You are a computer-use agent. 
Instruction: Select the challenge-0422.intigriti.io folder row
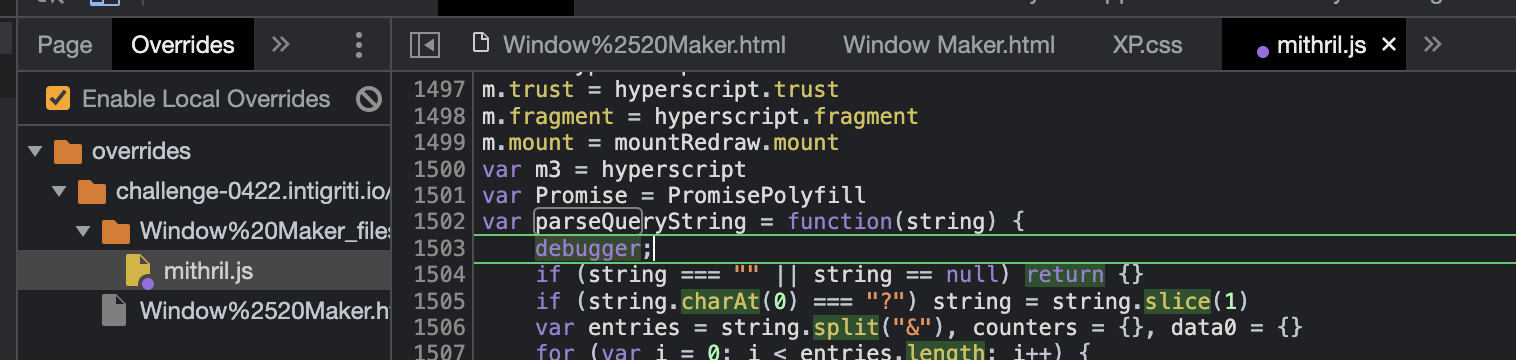tap(204, 191)
